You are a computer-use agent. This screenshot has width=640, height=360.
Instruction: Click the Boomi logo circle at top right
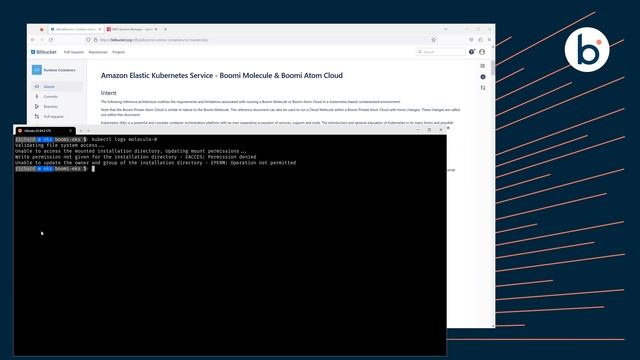click(x=587, y=50)
